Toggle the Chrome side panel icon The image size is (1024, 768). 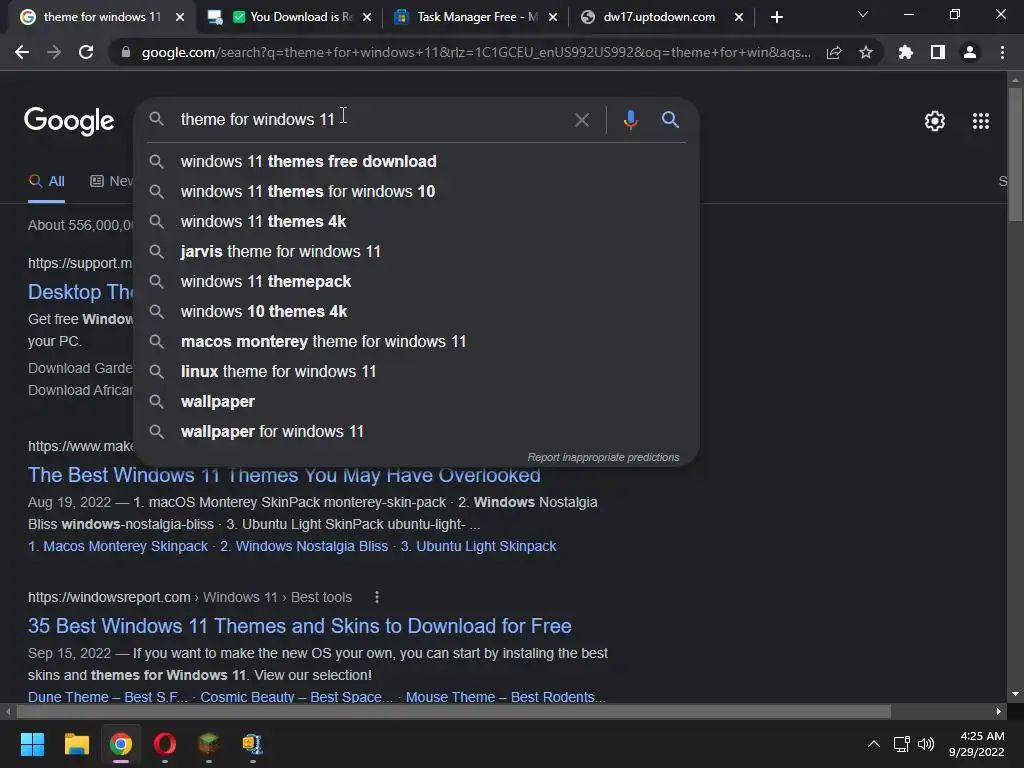click(x=938, y=52)
